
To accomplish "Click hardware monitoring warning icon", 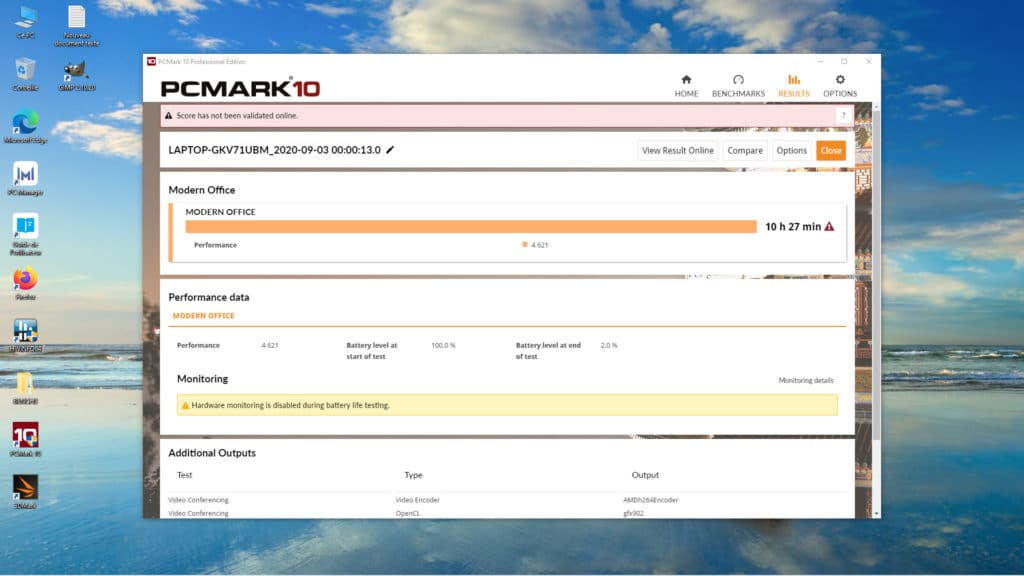I will coord(185,406).
